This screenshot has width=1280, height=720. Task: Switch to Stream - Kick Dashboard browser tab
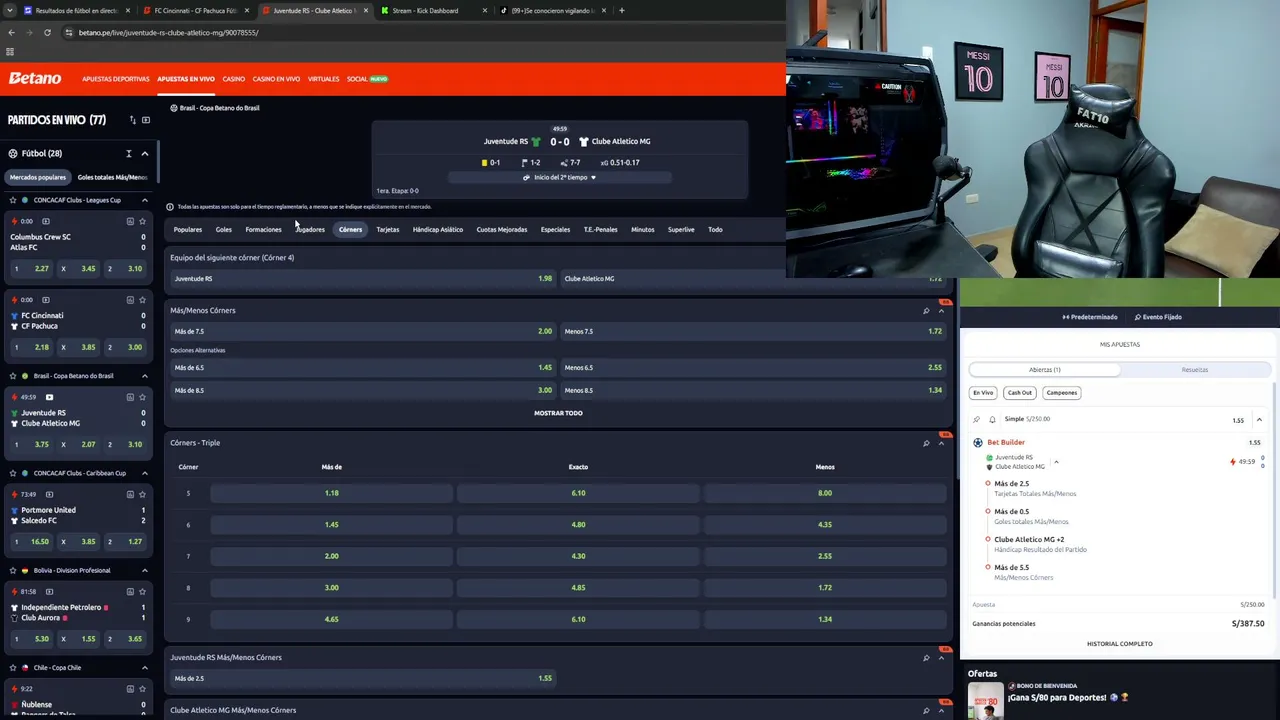432,10
